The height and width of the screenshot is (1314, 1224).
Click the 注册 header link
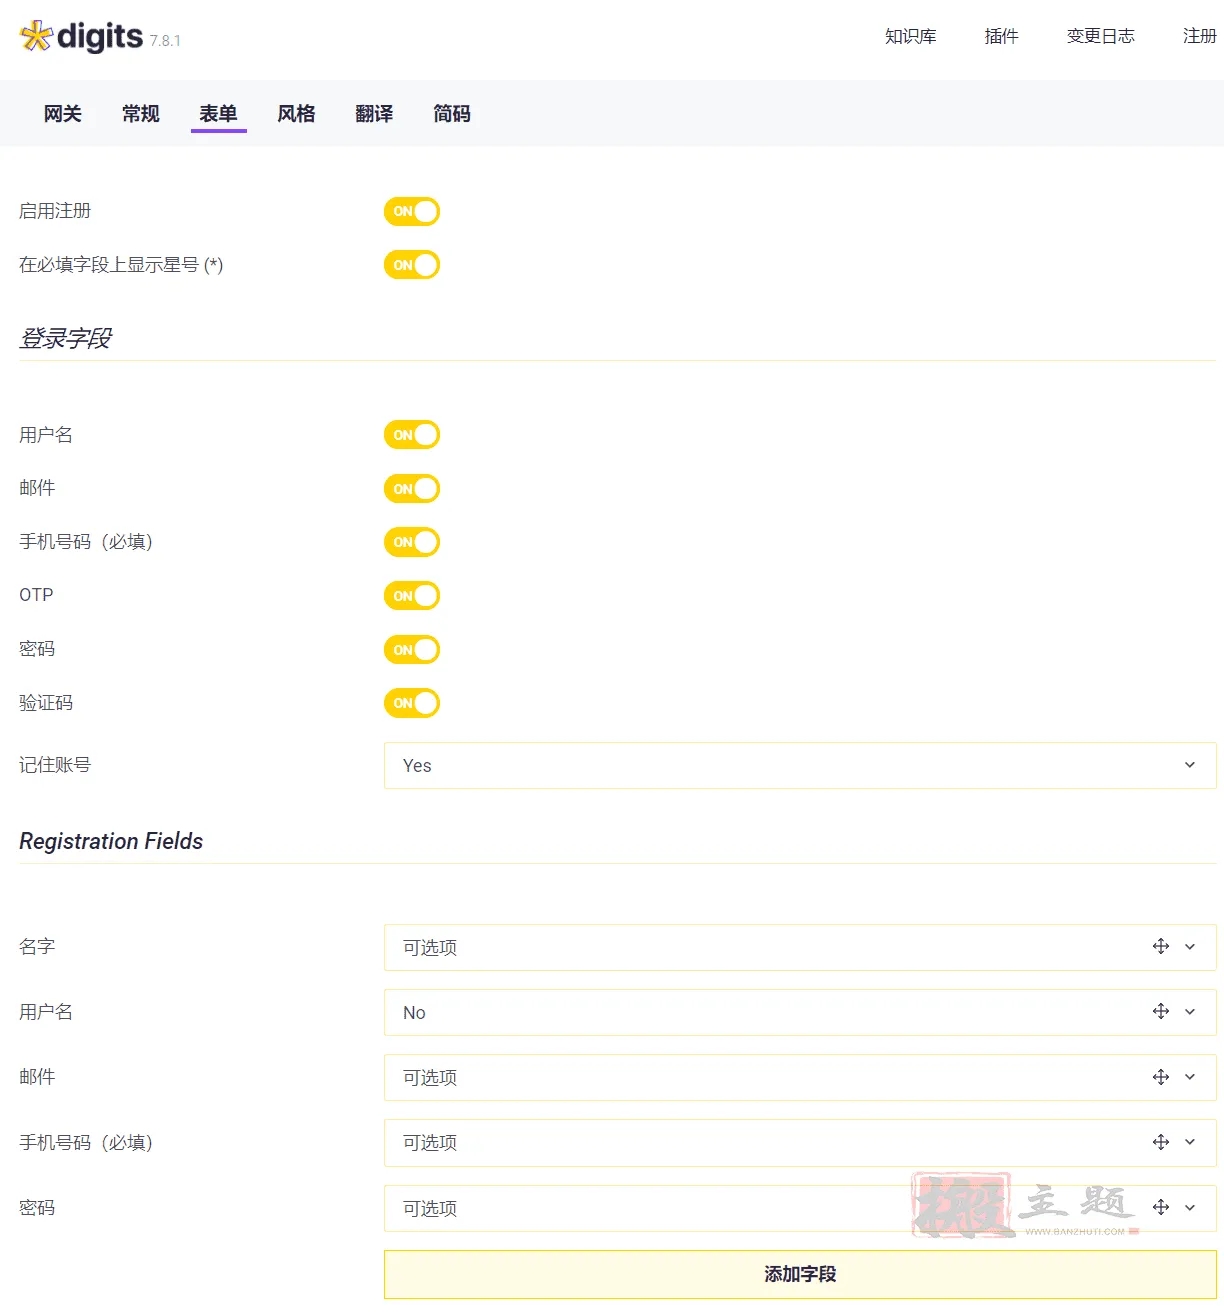[1199, 36]
